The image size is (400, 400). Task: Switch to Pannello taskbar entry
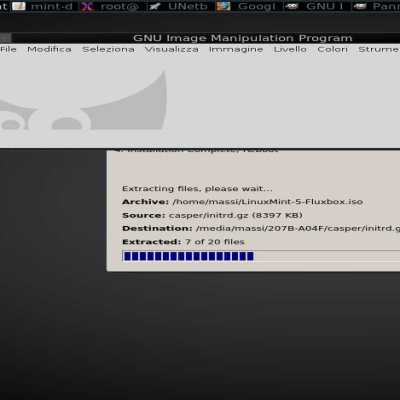376,6
